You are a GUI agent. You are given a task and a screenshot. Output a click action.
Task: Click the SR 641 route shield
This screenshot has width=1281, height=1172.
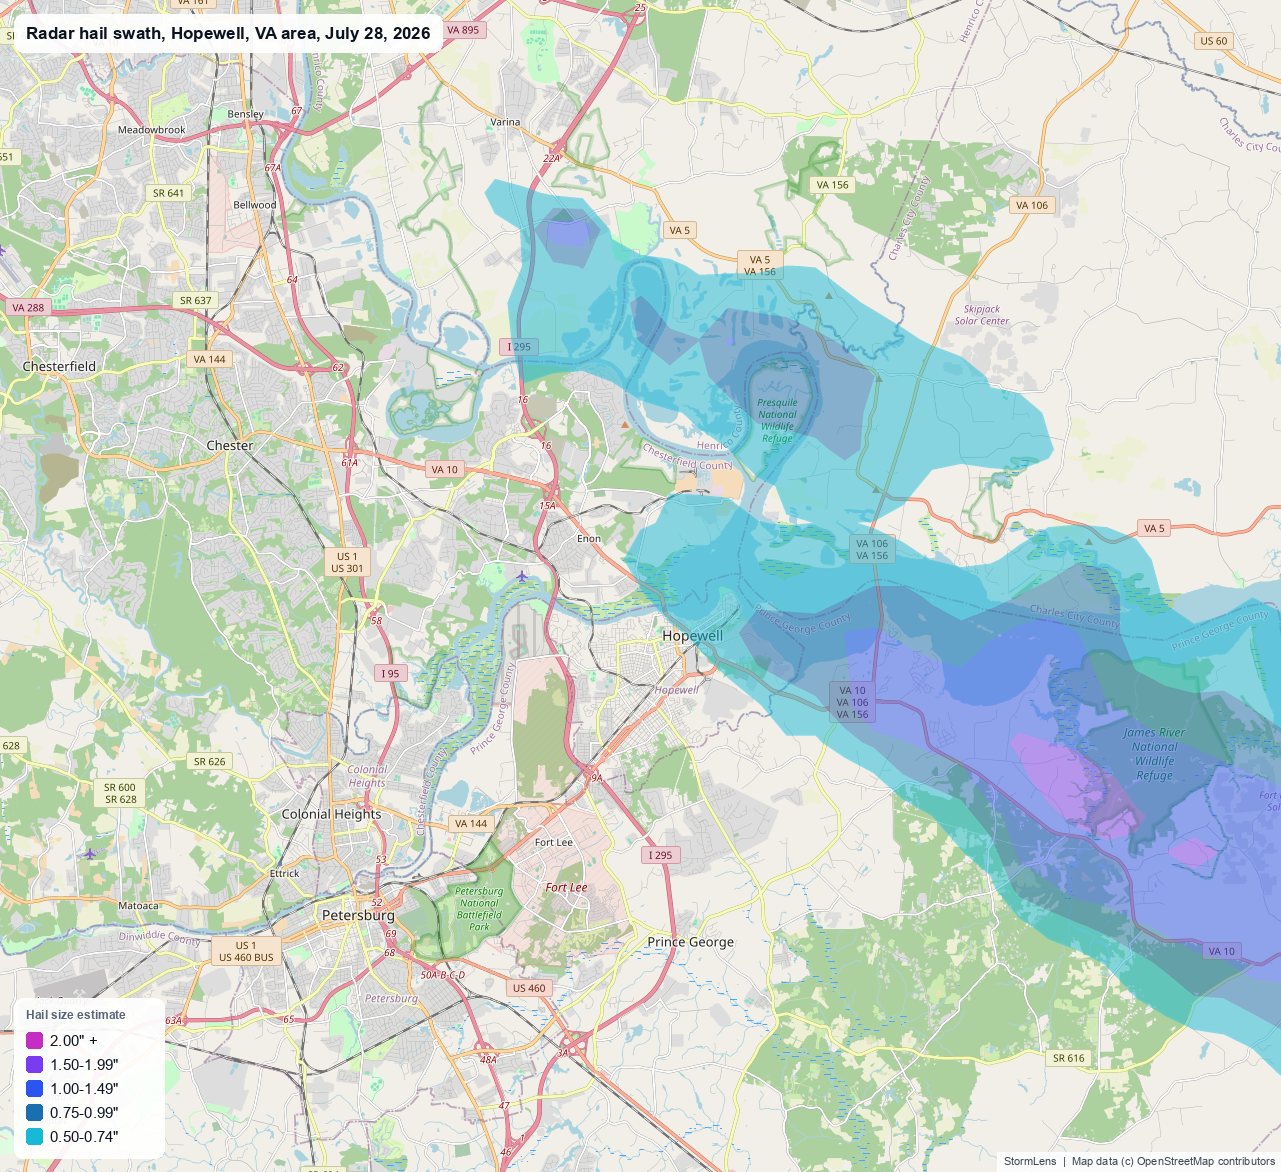[168, 193]
